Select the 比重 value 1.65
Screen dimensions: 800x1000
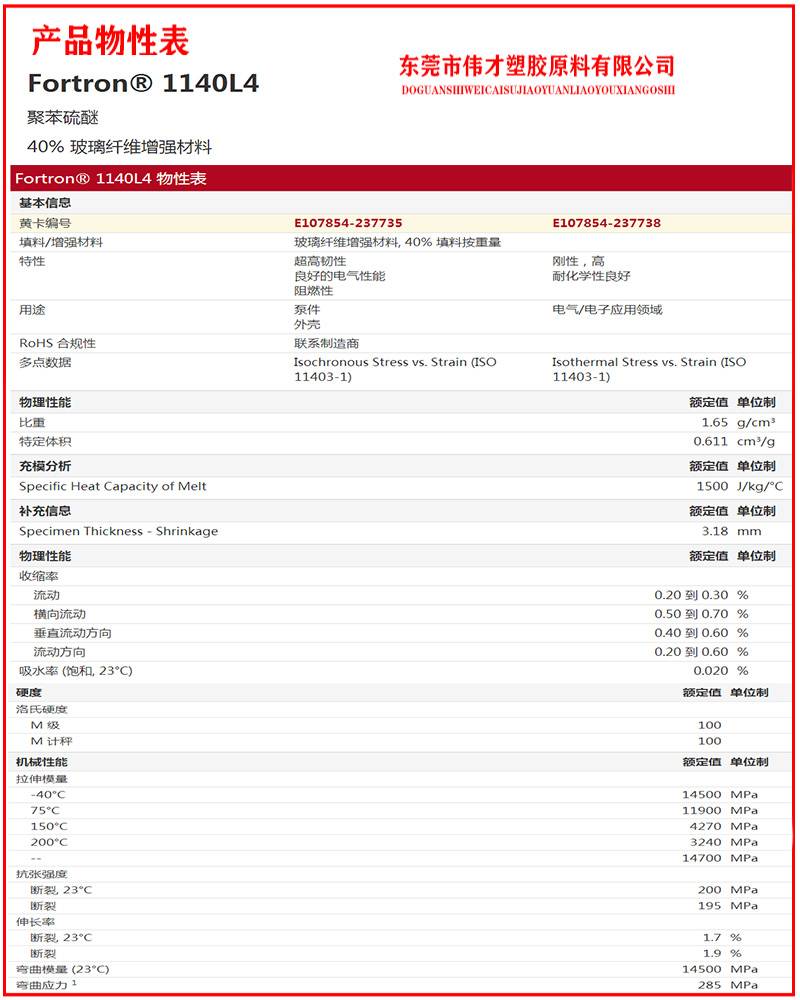[714, 423]
